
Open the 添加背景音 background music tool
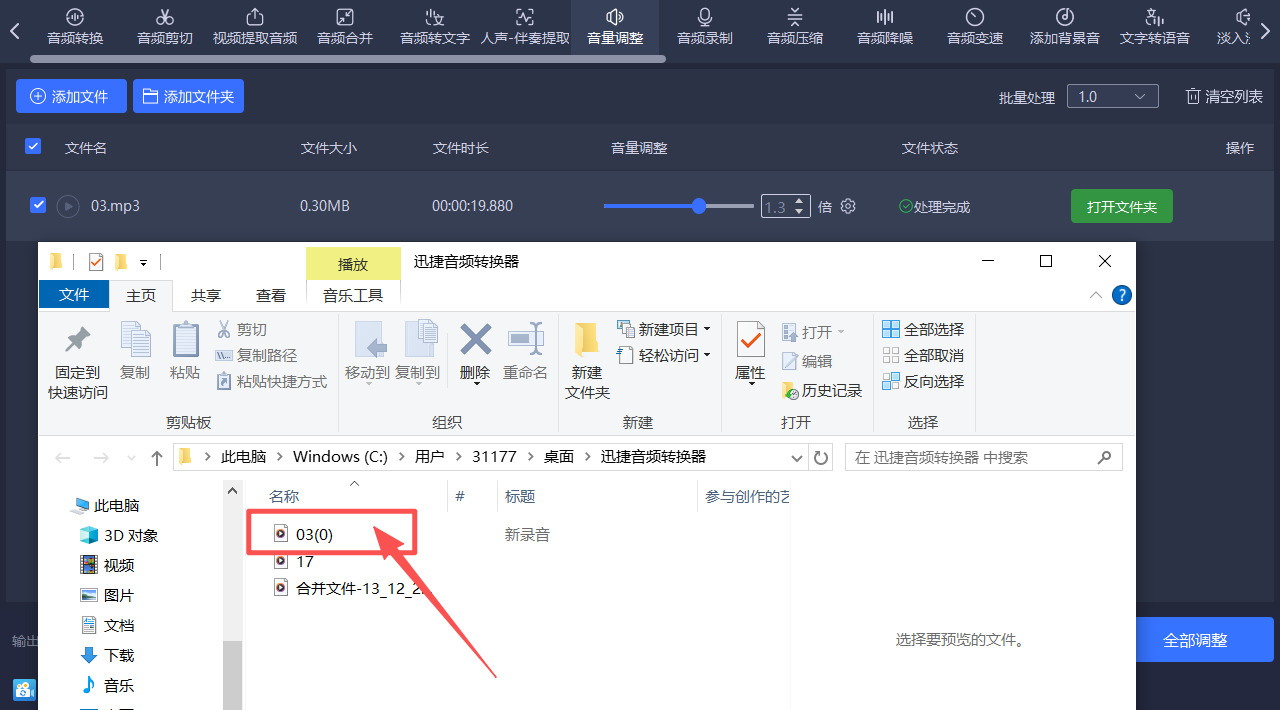1065,27
